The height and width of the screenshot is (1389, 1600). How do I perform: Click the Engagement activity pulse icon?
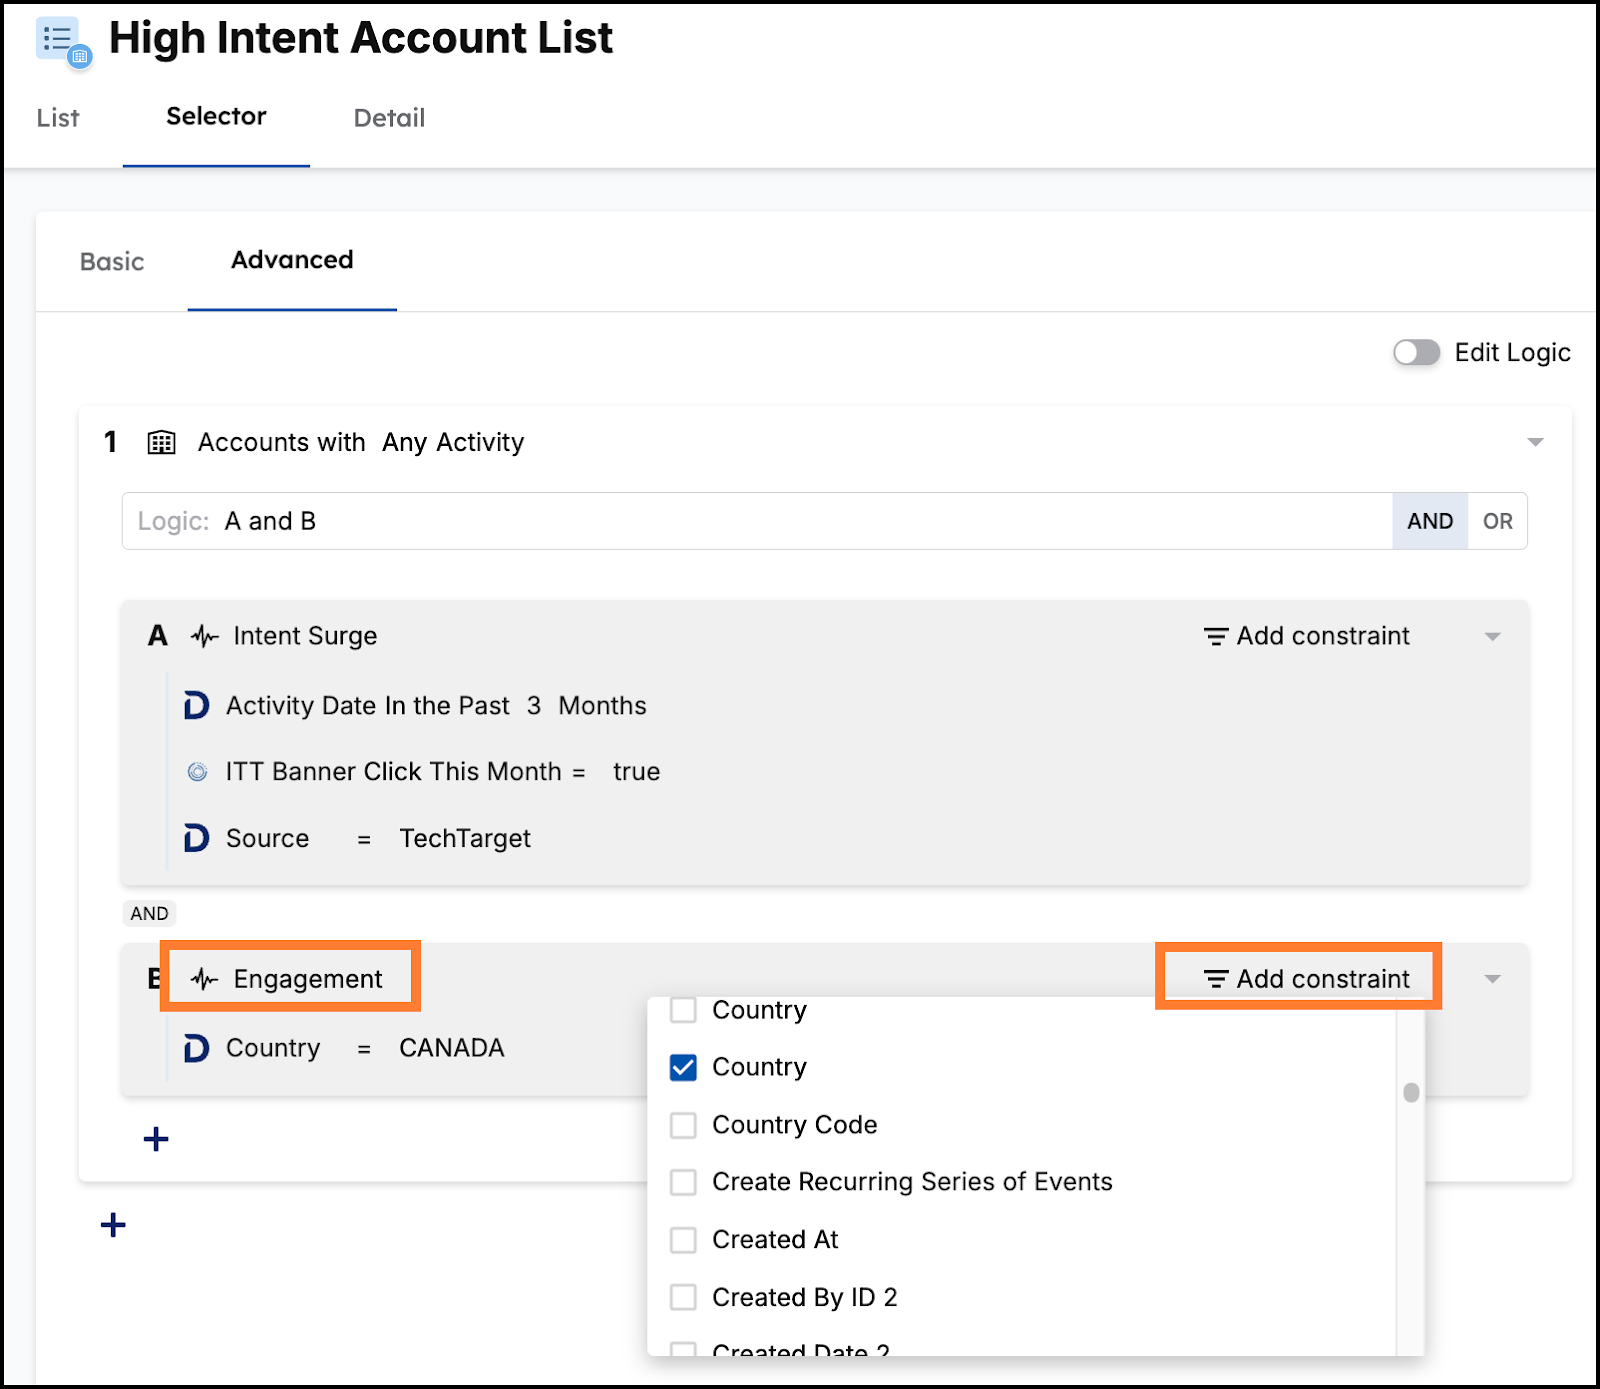[x=204, y=979]
